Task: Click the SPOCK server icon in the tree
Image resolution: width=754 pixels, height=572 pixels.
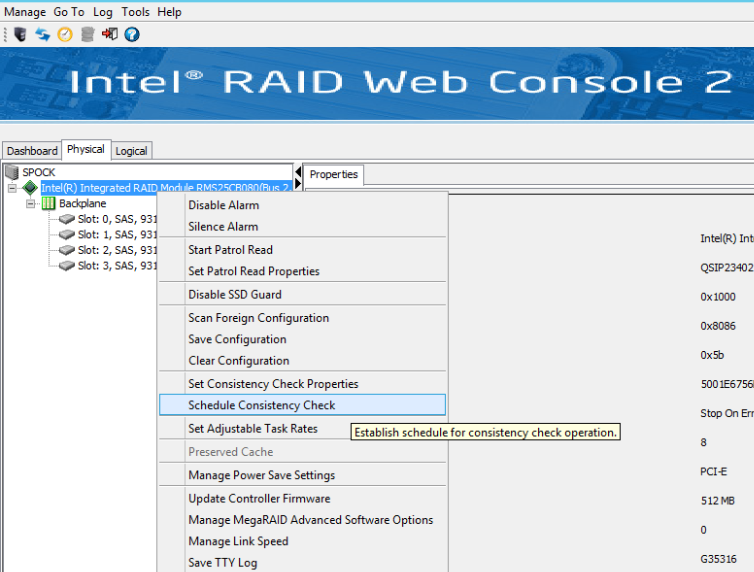Action: coord(12,172)
